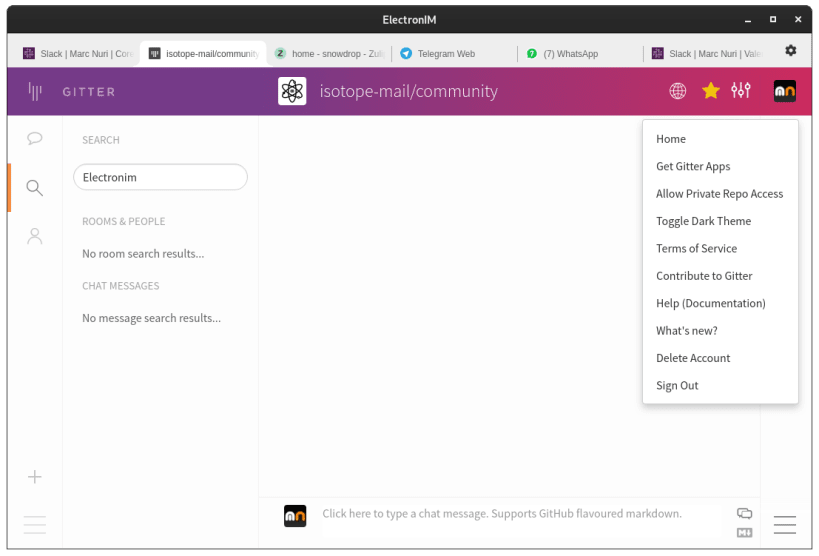819x556 pixels.
Task: Click the 'SEARCH' panel heading
Action: pos(101,140)
